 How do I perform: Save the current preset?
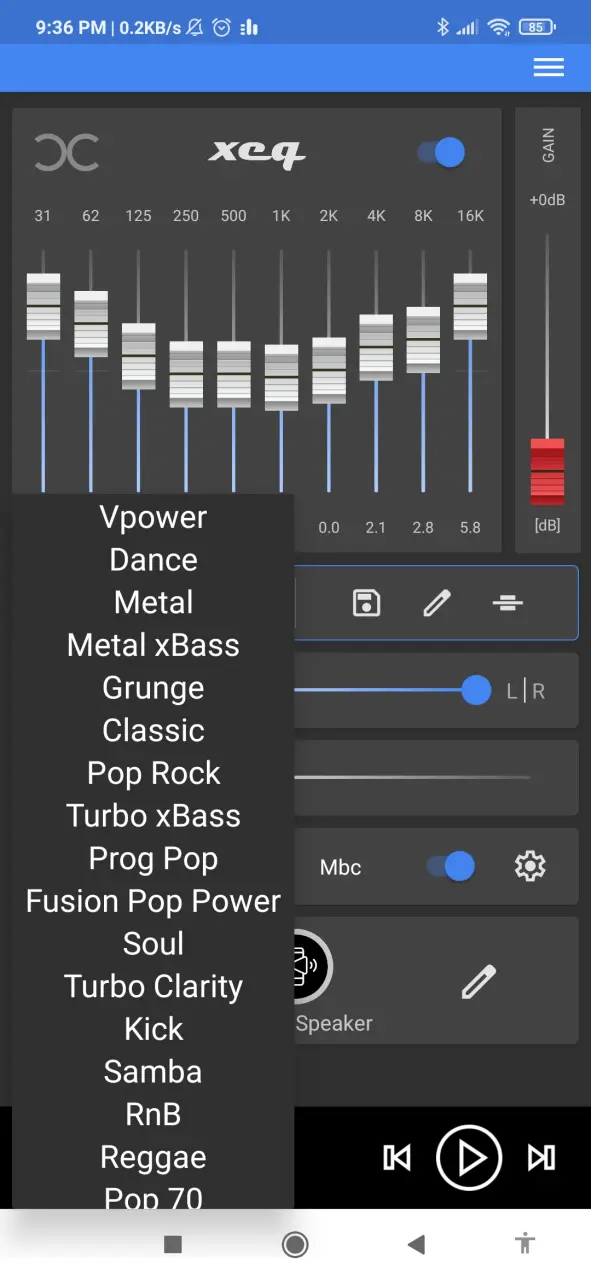(x=367, y=603)
